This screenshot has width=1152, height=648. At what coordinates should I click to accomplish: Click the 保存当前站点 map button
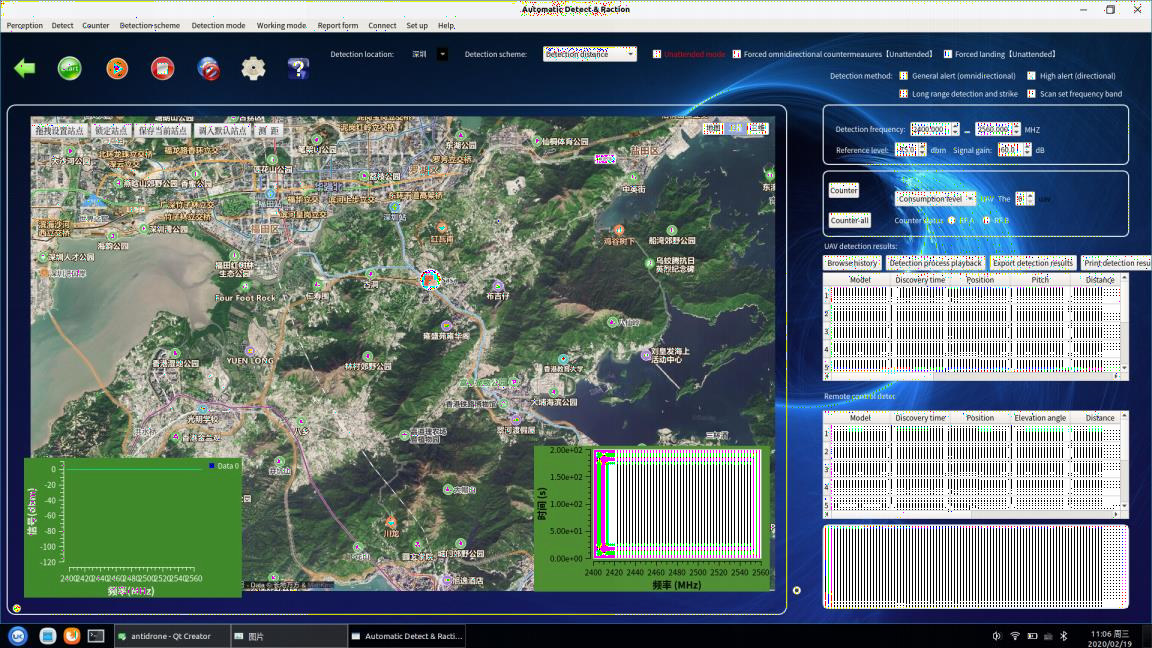[163, 131]
